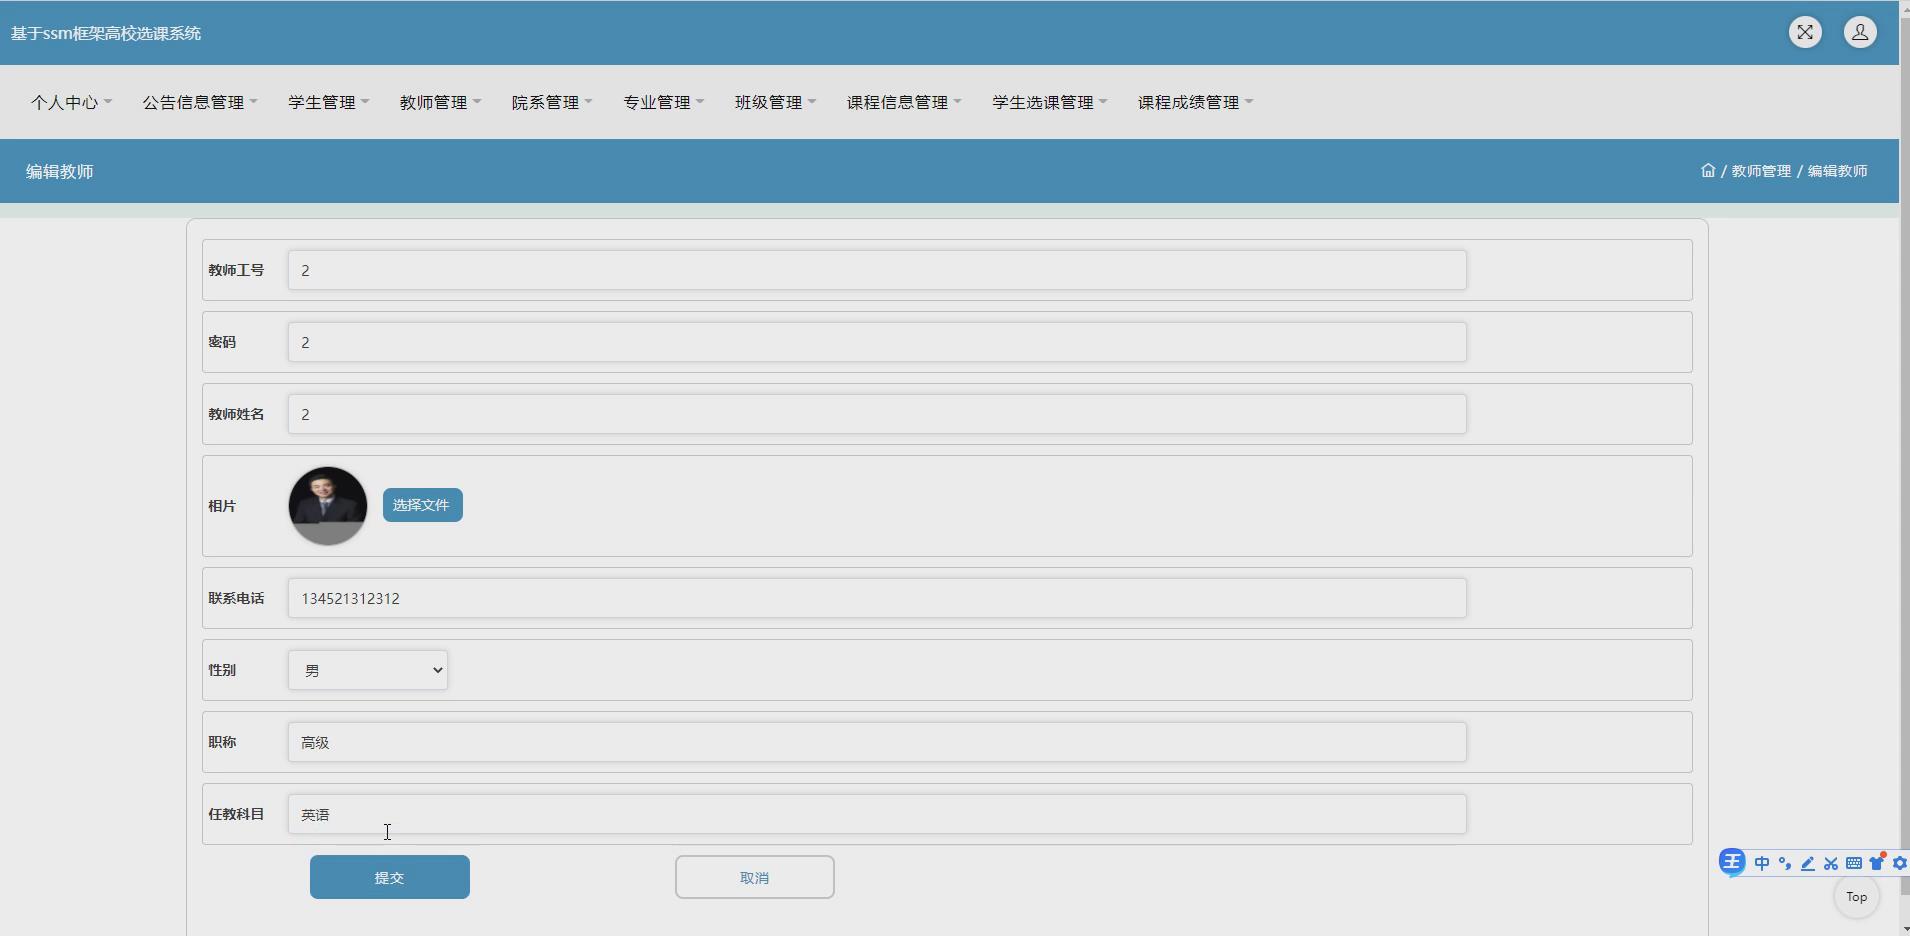Click the 编辑教师 page heading
The image size is (1910, 936).
(x=60, y=171)
